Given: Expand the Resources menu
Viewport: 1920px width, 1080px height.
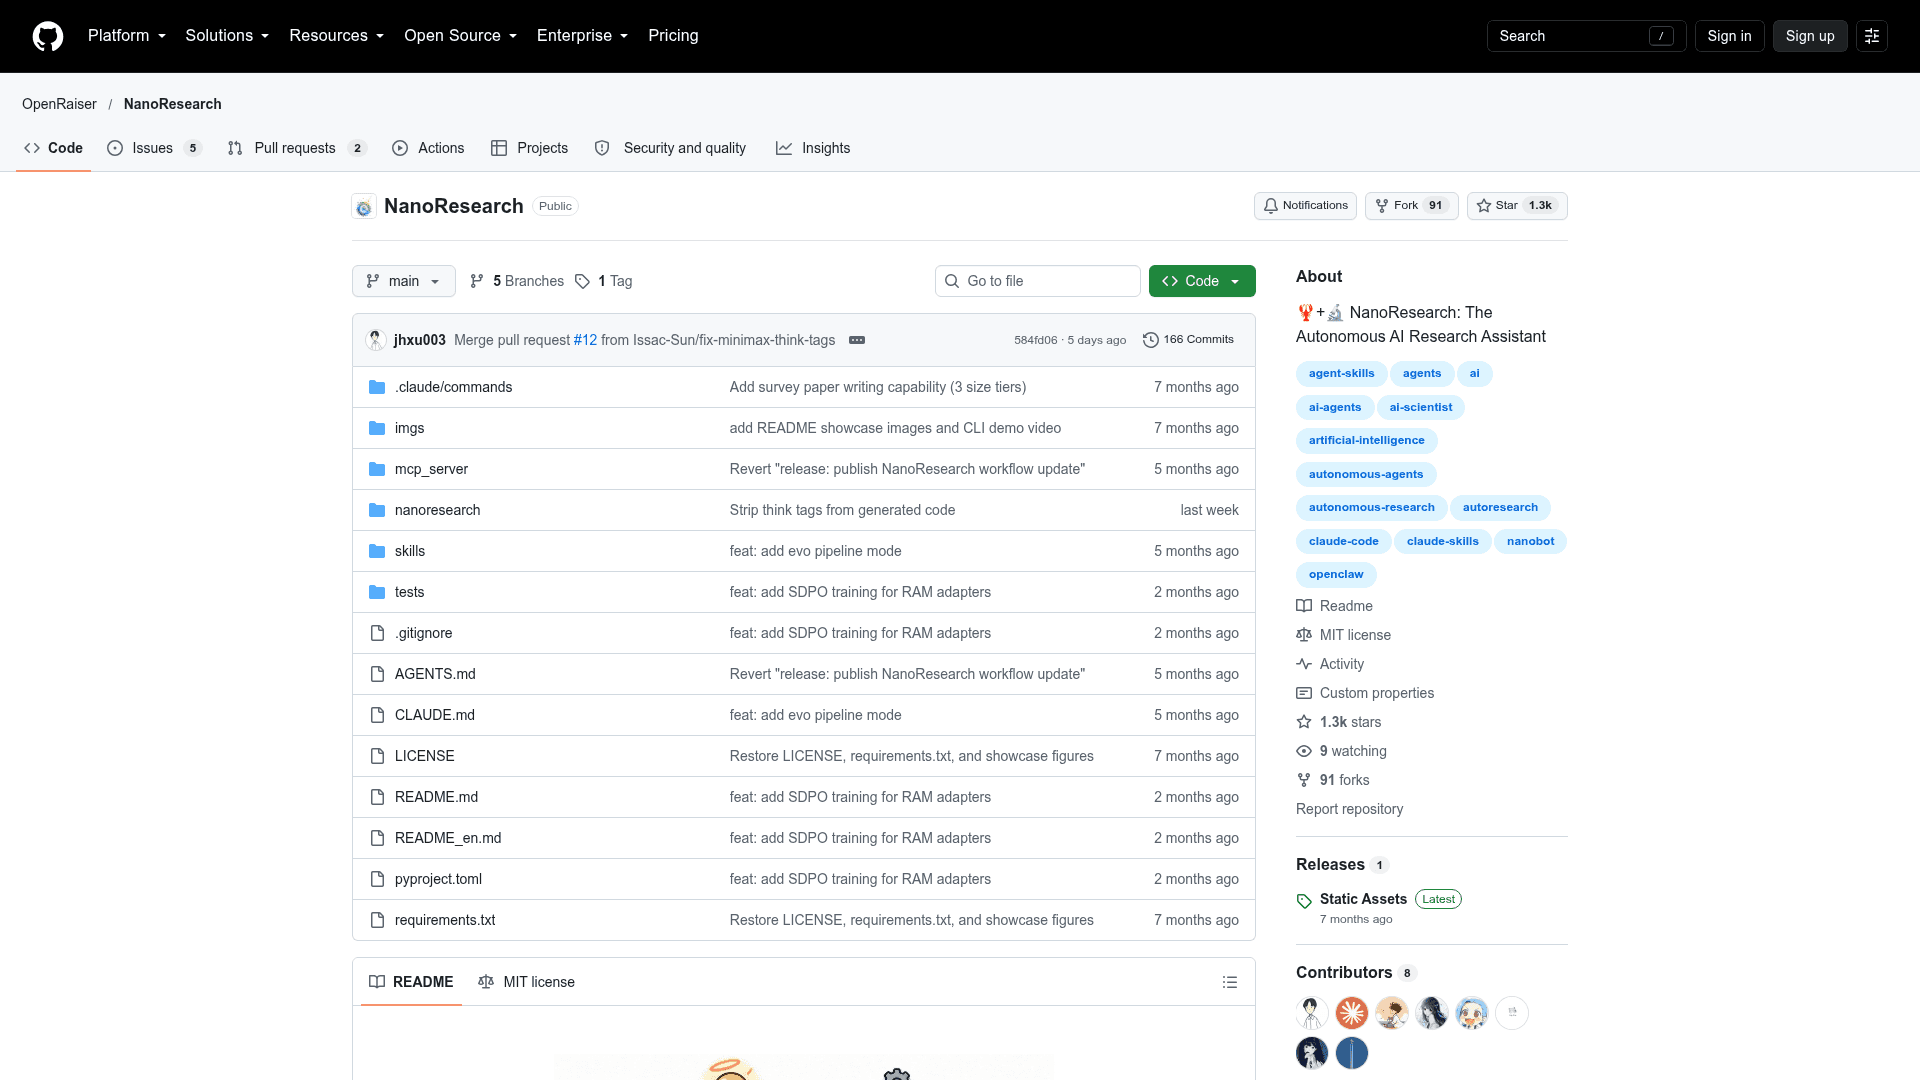Looking at the screenshot, I should click(x=337, y=36).
